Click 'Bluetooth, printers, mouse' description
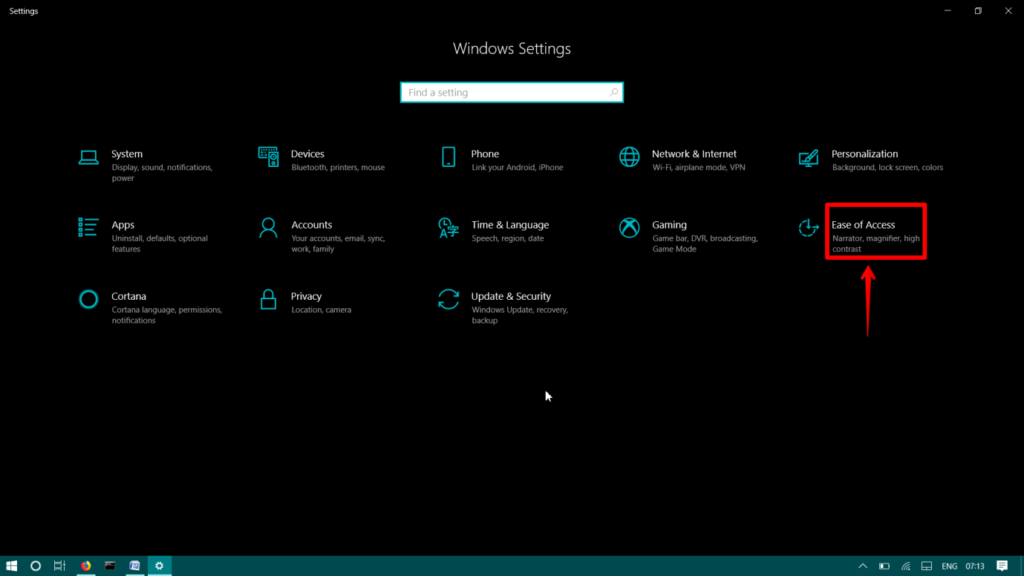Viewport: 1024px width, 576px height. tap(338, 167)
